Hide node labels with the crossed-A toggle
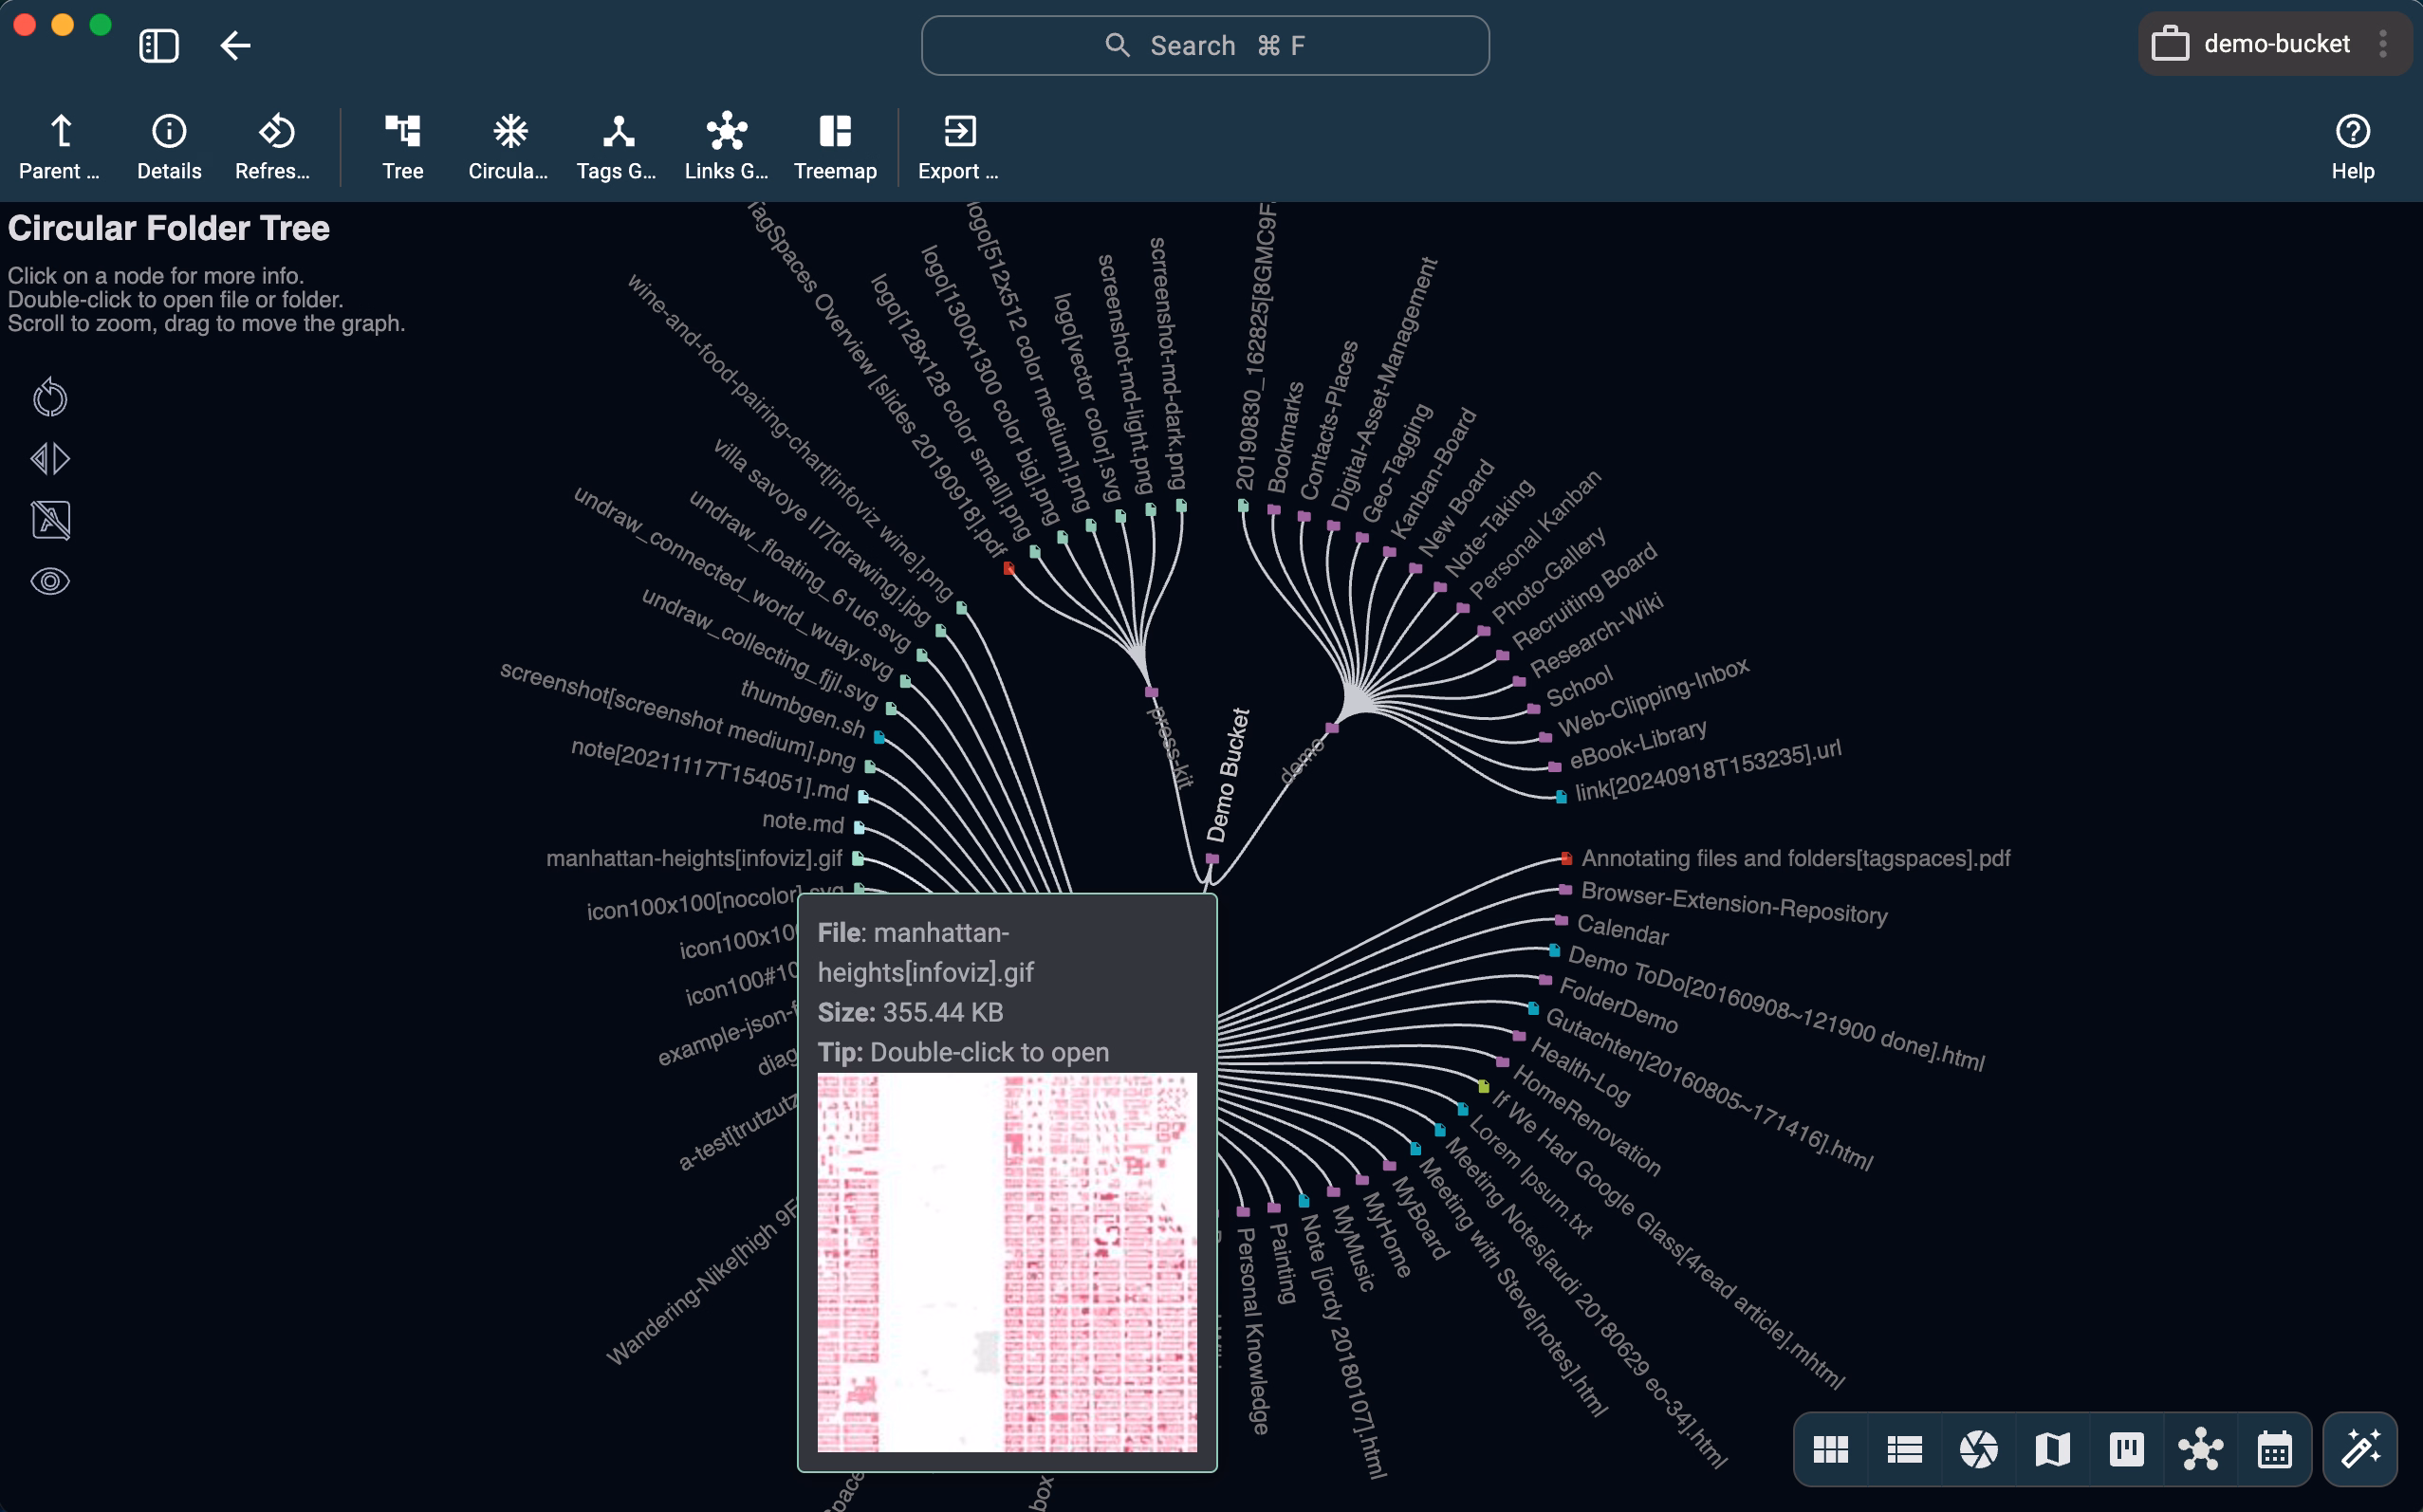Image resolution: width=2423 pixels, height=1512 pixels. click(x=49, y=520)
